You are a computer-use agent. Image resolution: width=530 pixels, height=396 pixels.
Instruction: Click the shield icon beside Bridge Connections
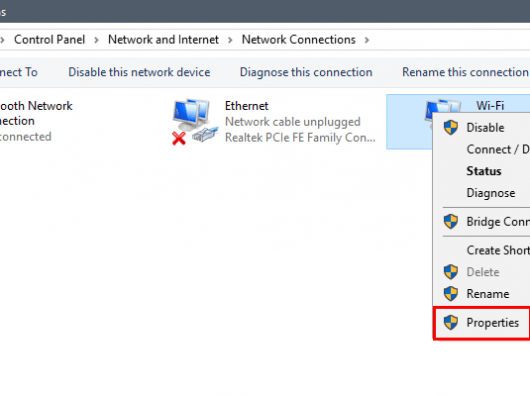coord(451,222)
